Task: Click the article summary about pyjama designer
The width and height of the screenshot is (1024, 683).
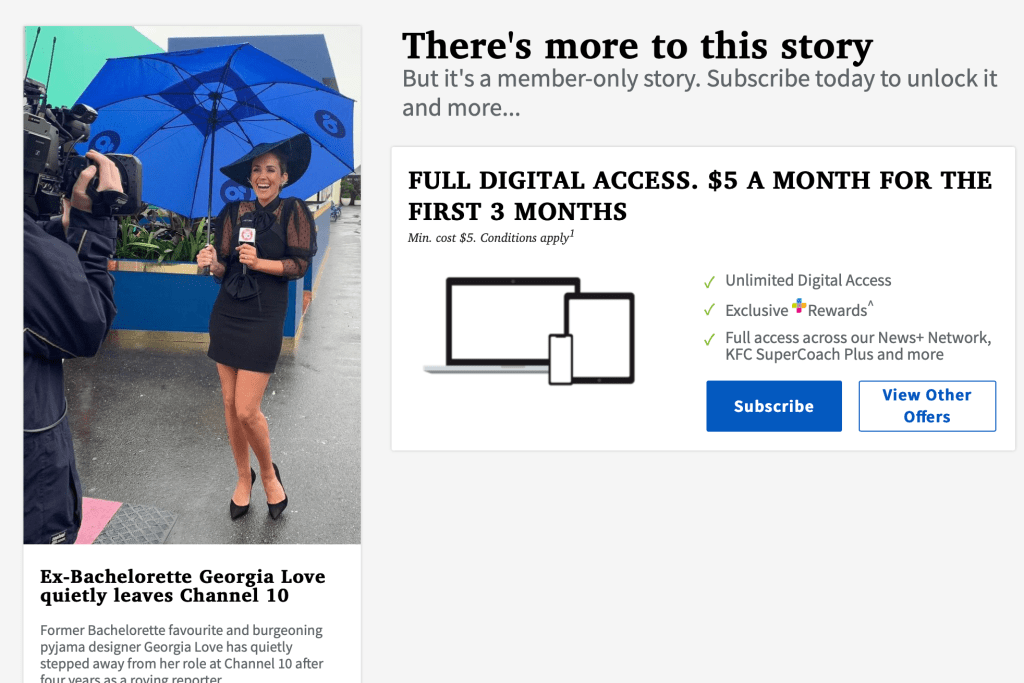Action: [x=182, y=655]
